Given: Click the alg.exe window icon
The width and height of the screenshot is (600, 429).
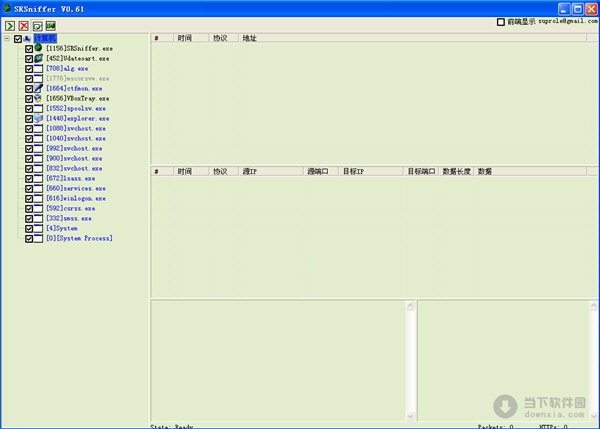Looking at the screenshot, I should (38, 69).
